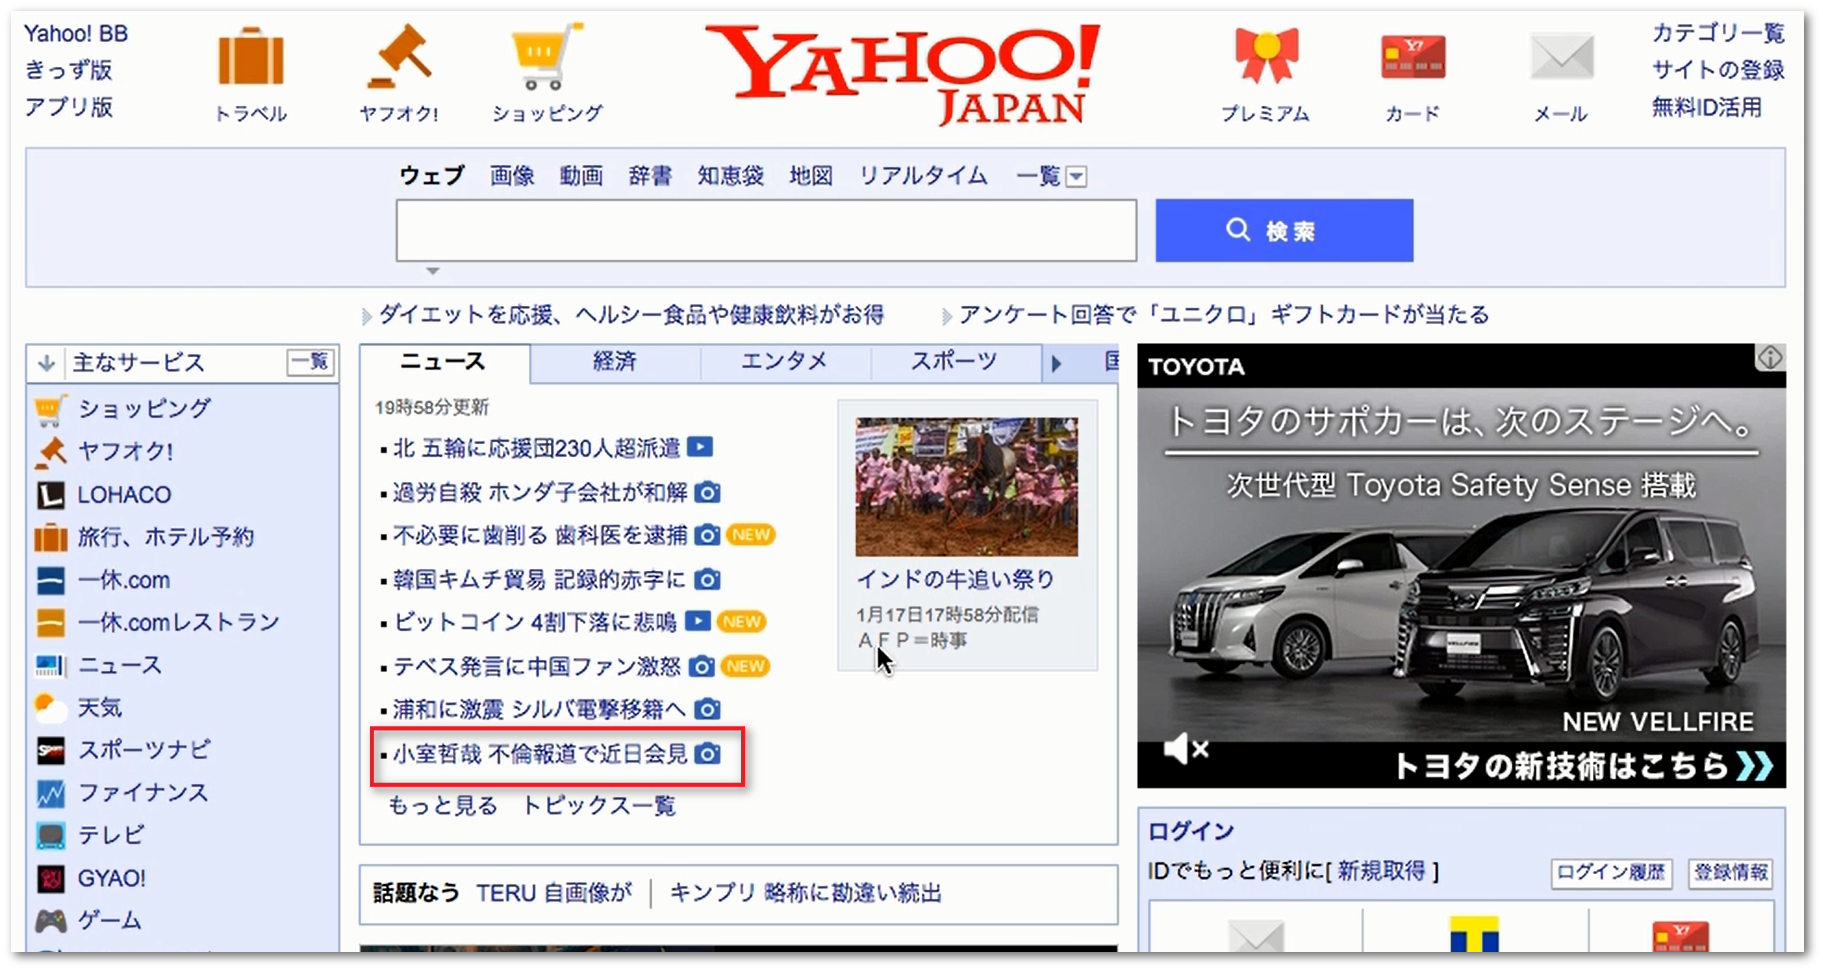Open the インドの牛追い祭り photo thumbnail
This screenshot has width=1823, height=971.
click(x=966, y=486)
